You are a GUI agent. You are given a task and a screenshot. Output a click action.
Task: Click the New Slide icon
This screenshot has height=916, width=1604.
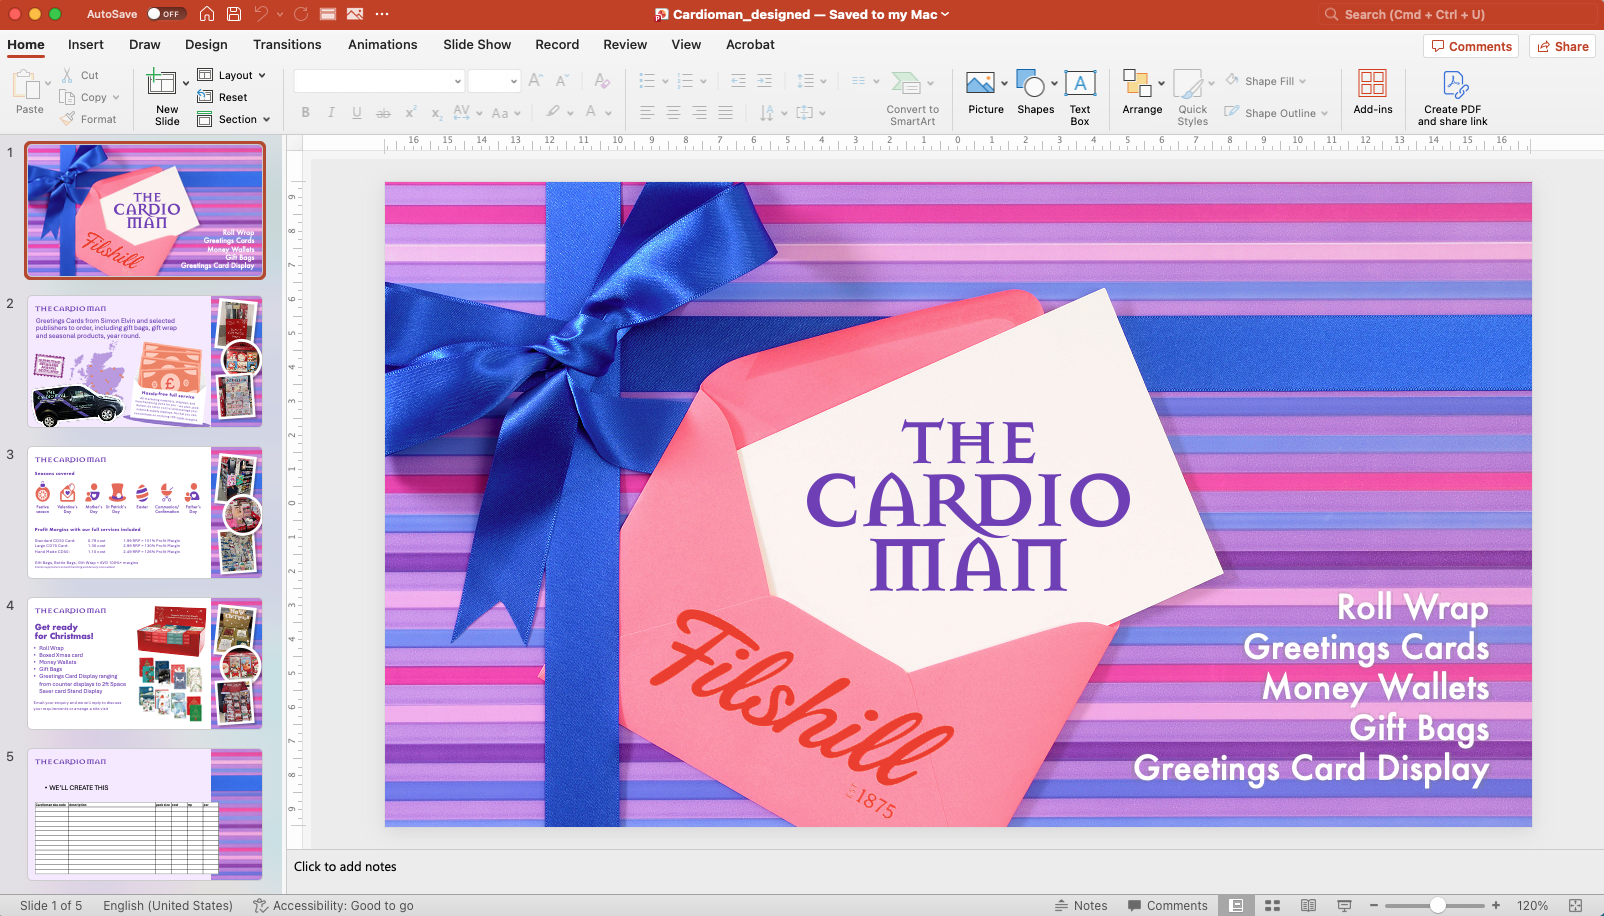tap(161, 83)
